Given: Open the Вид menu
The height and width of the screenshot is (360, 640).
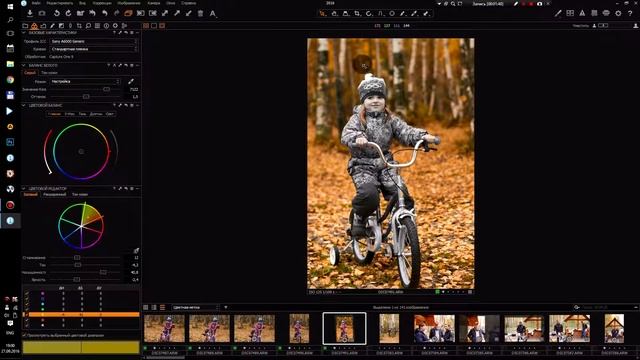Looking at the screenshot, I should tap(82, 3).
